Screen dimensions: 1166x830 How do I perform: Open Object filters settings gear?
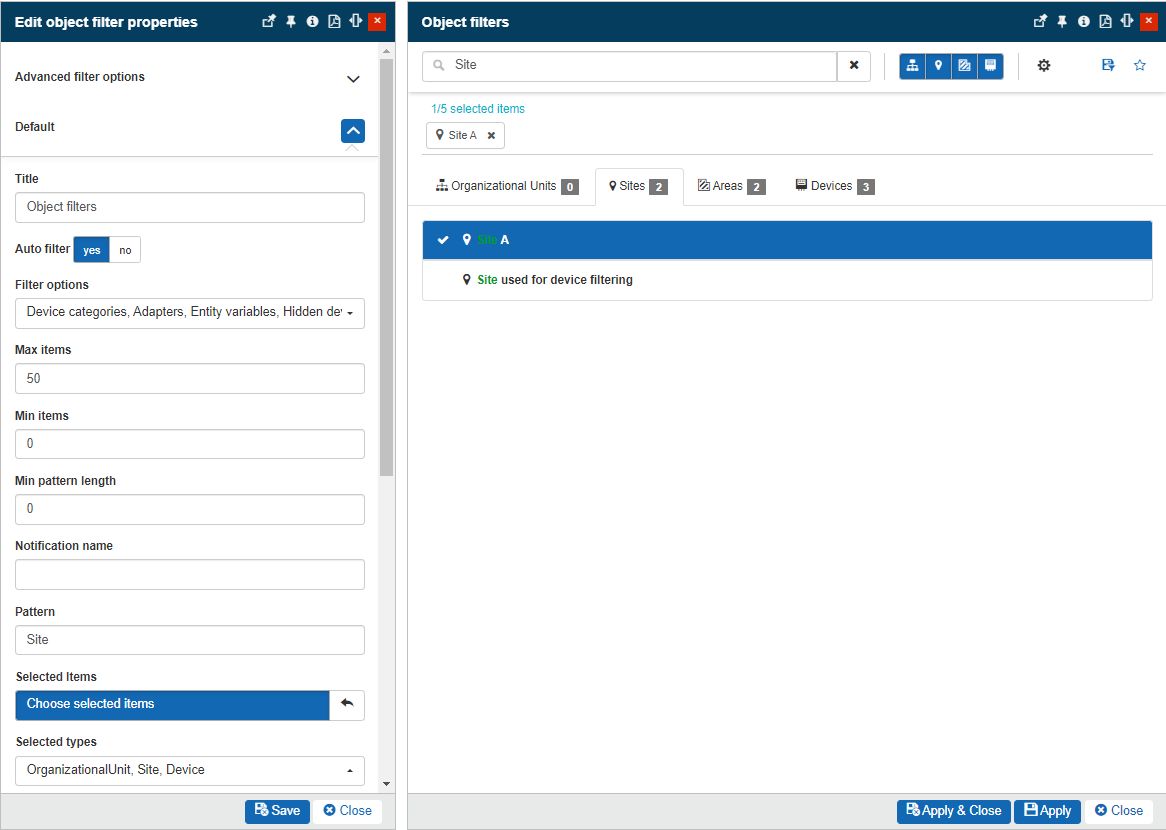tap(1044, 66)
